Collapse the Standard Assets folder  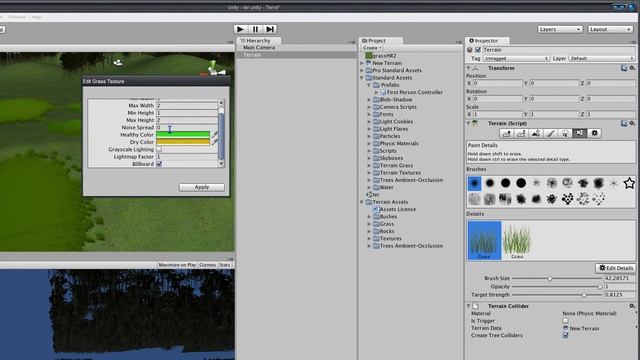362,78
